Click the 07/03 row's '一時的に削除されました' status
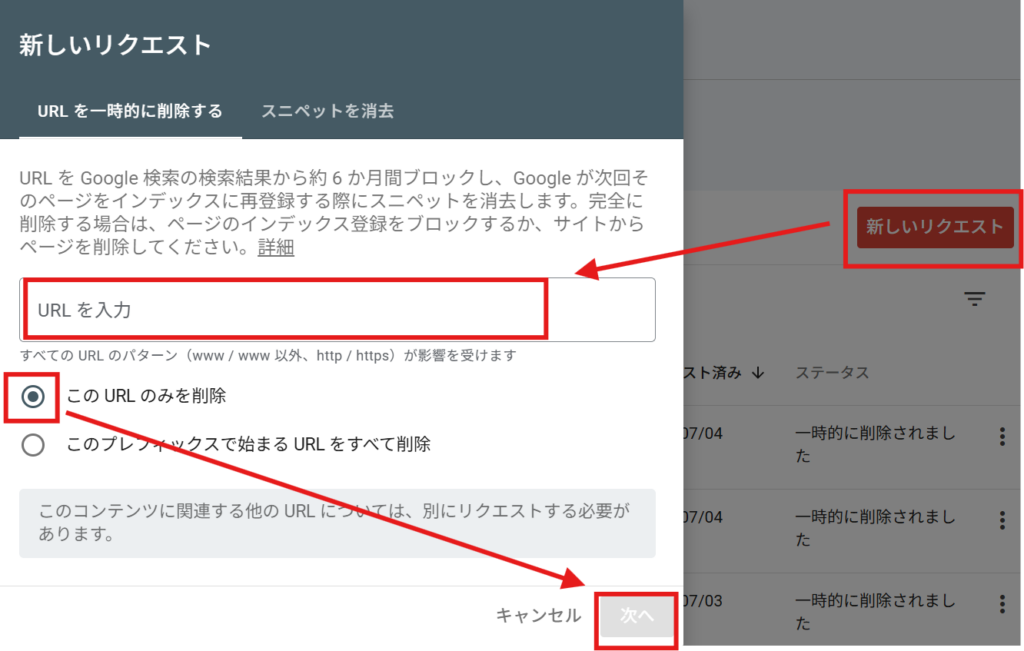This screenshot has height=651, width=1024. tap(875, 612)
